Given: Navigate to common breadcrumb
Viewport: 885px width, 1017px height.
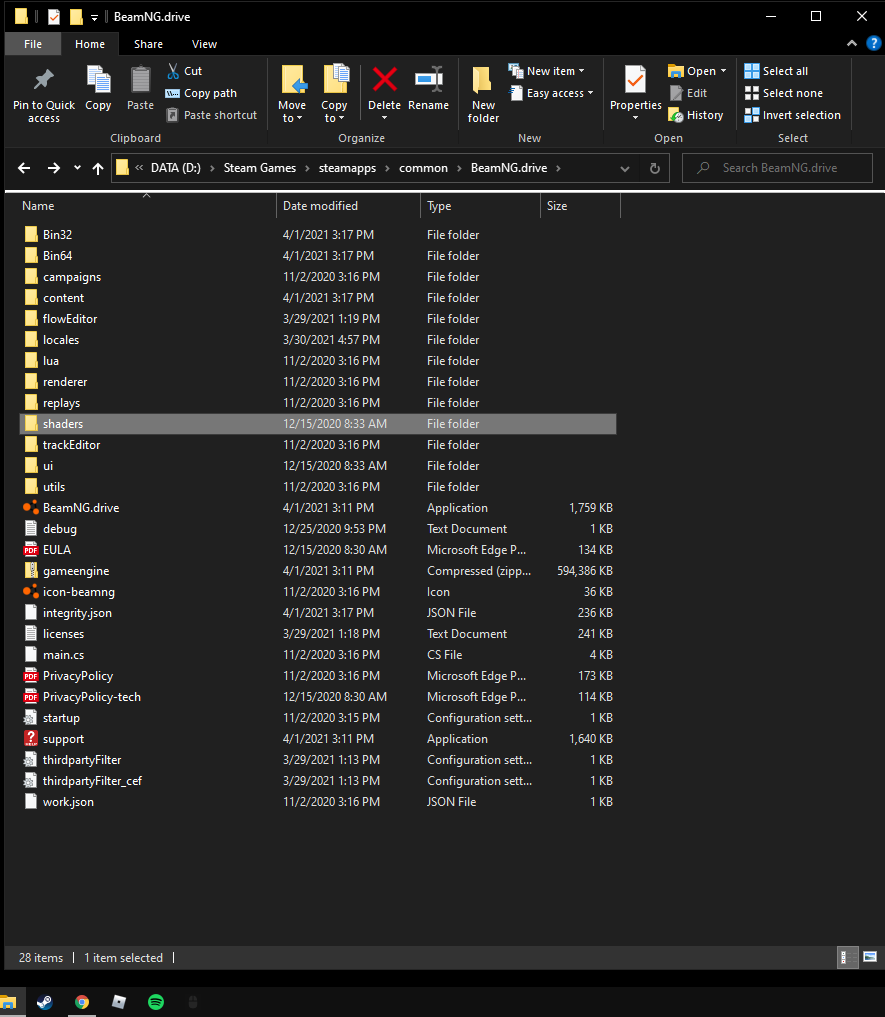Looking at the screenshot, I should (x=423, y=168).
